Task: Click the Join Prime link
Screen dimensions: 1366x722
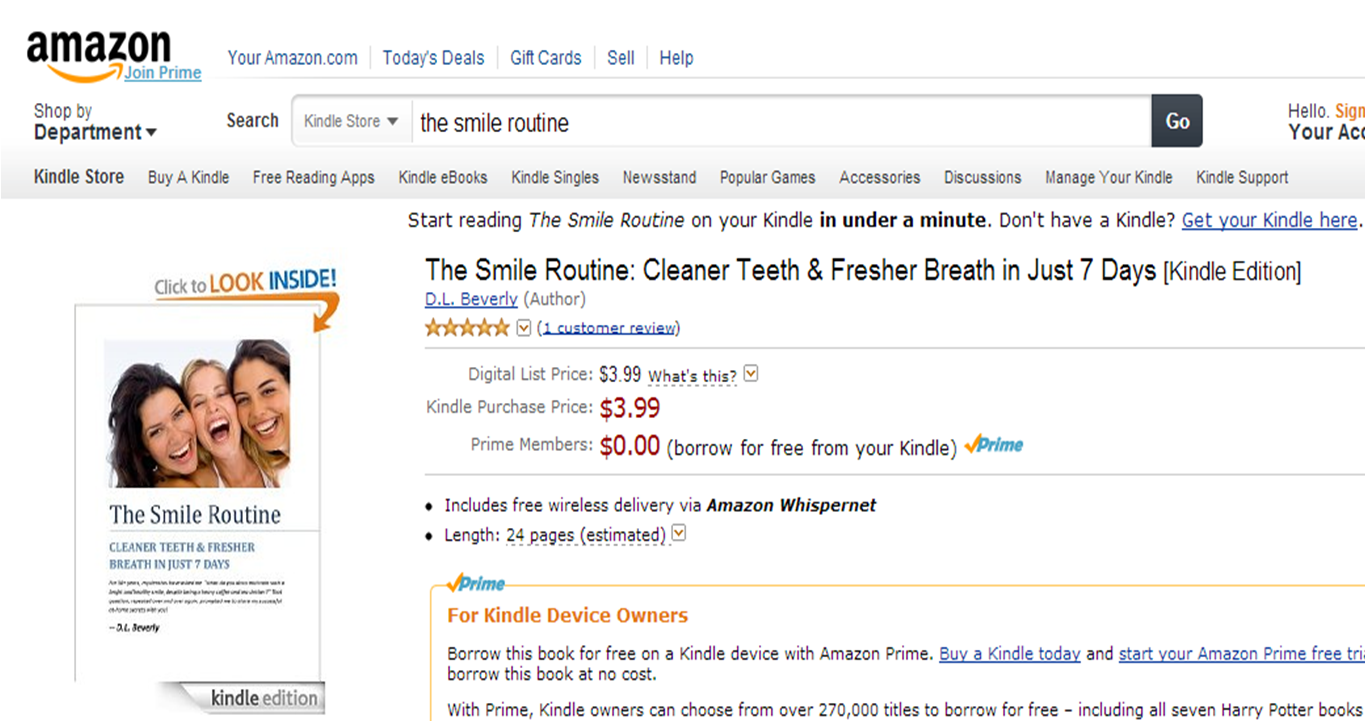Action: tap(163, 73)
